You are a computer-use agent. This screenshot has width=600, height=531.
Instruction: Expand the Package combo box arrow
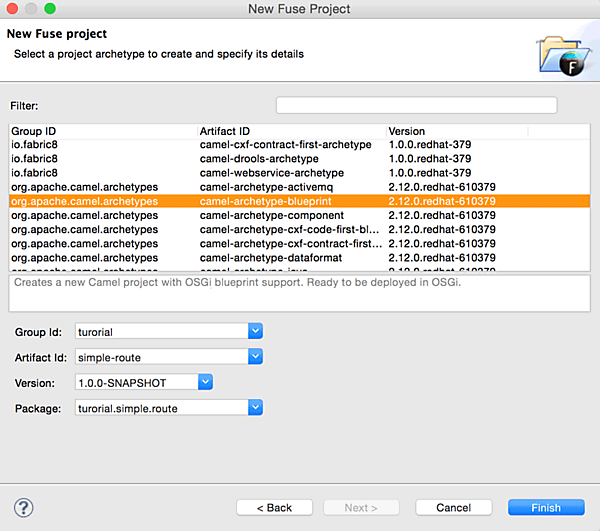(x=255, y=407)
